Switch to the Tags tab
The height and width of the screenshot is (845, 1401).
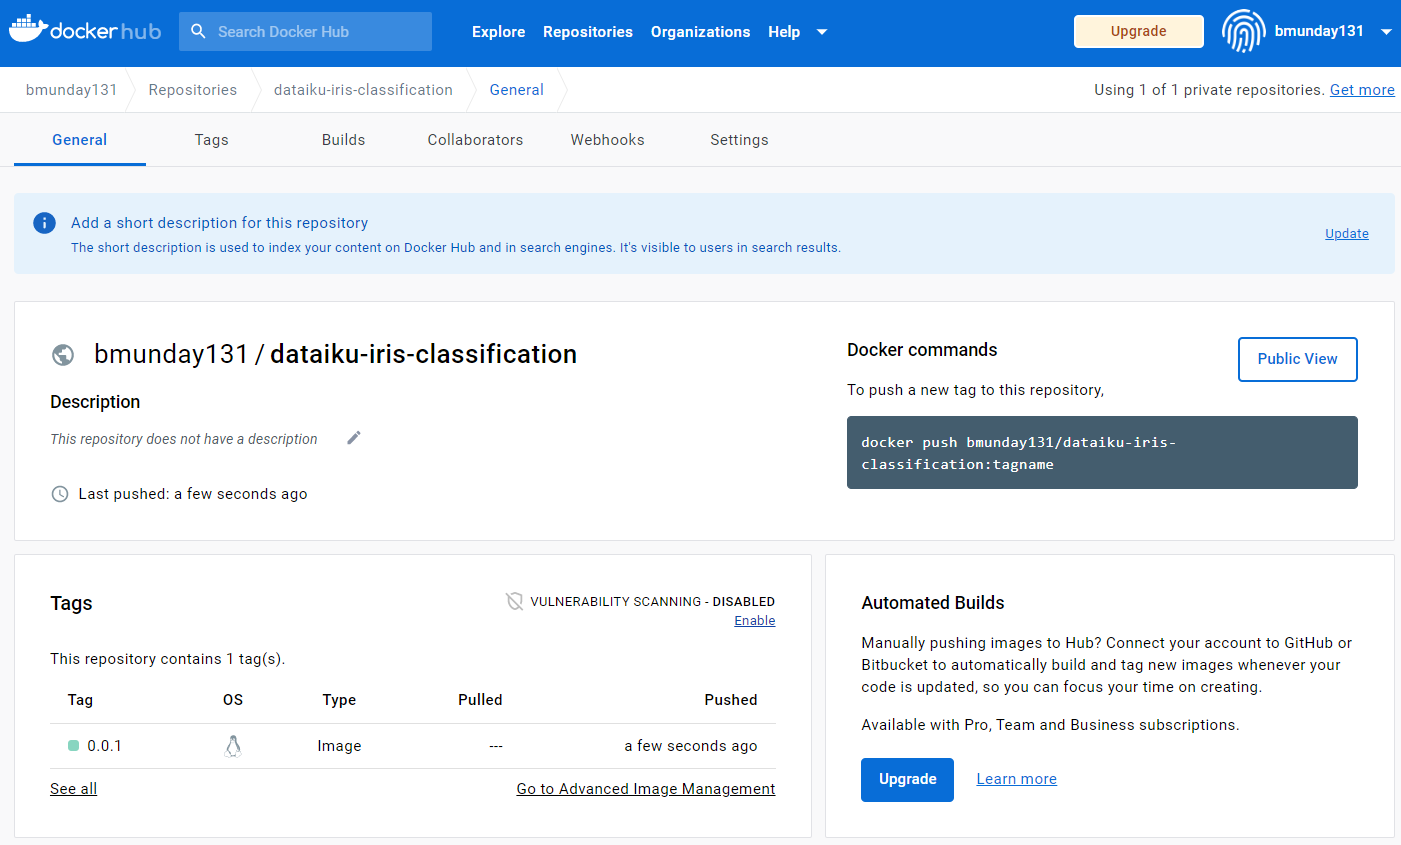point(212,140)
